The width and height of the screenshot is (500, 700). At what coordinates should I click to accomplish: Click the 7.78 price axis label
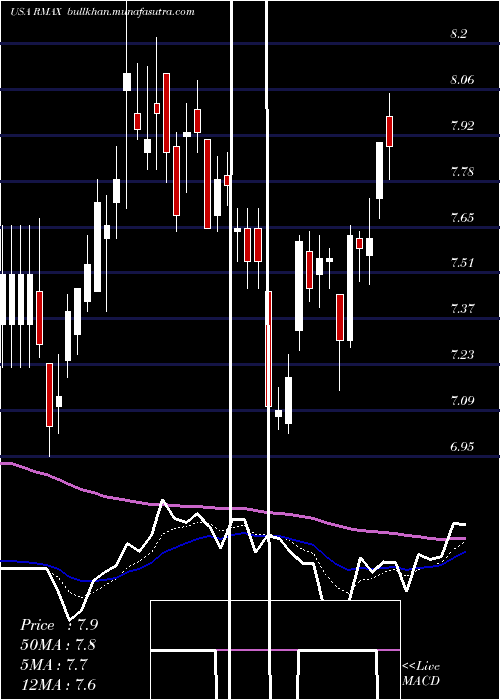click(462, 172)
